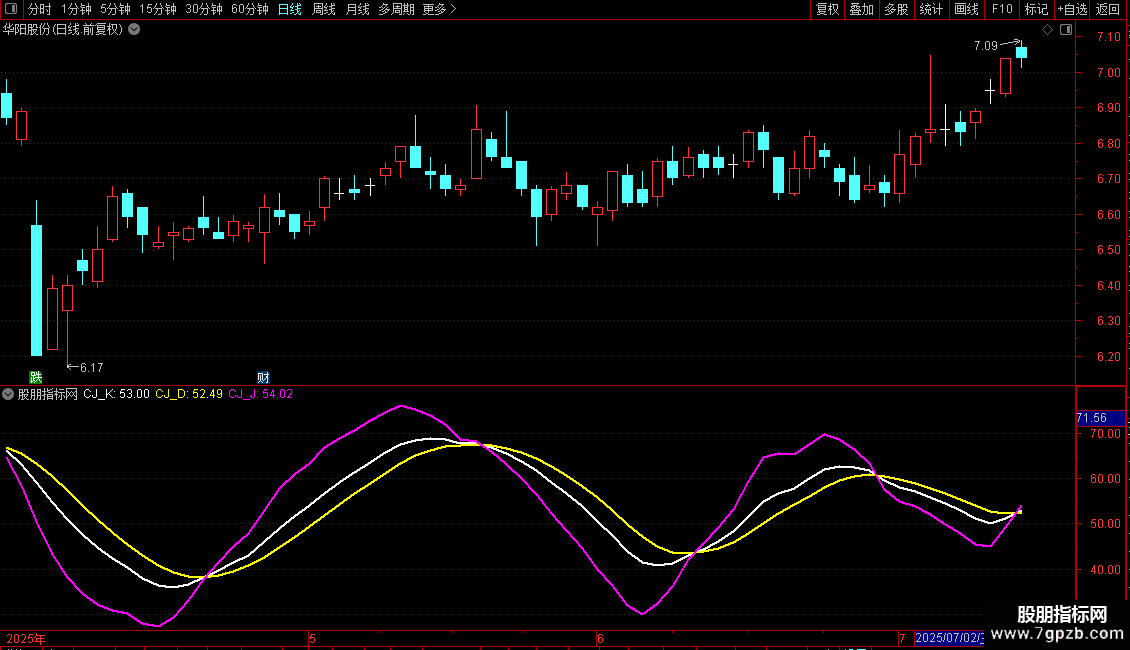Click the diamond icon in chart corner
Screen dimensions: 1130x650
pyautogui.click(x=1048, y=30)
